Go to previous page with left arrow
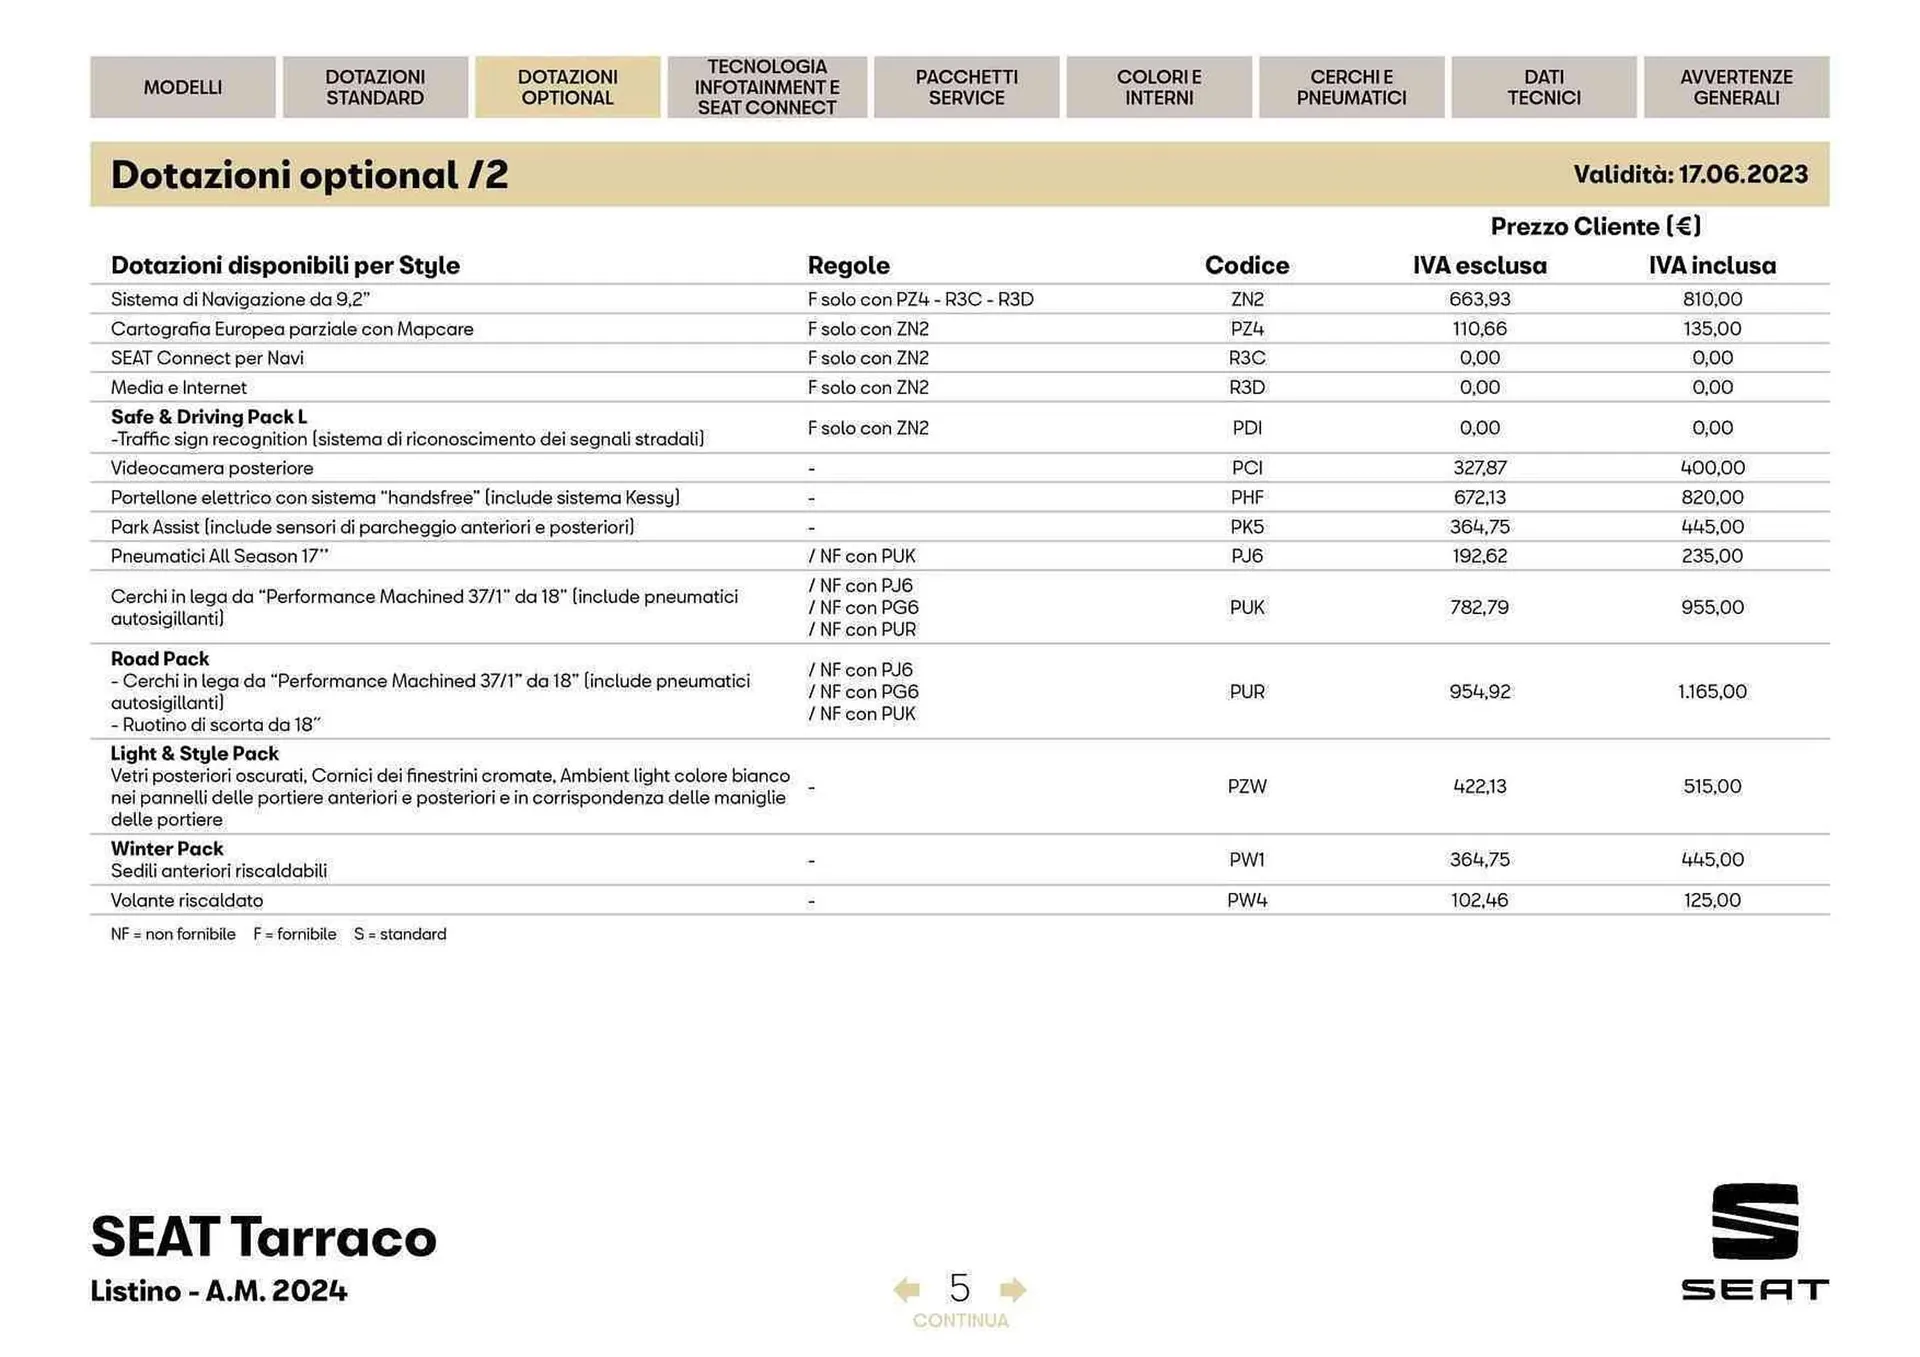Screen dimensions: 1920x1357 tap(906, 1289)
